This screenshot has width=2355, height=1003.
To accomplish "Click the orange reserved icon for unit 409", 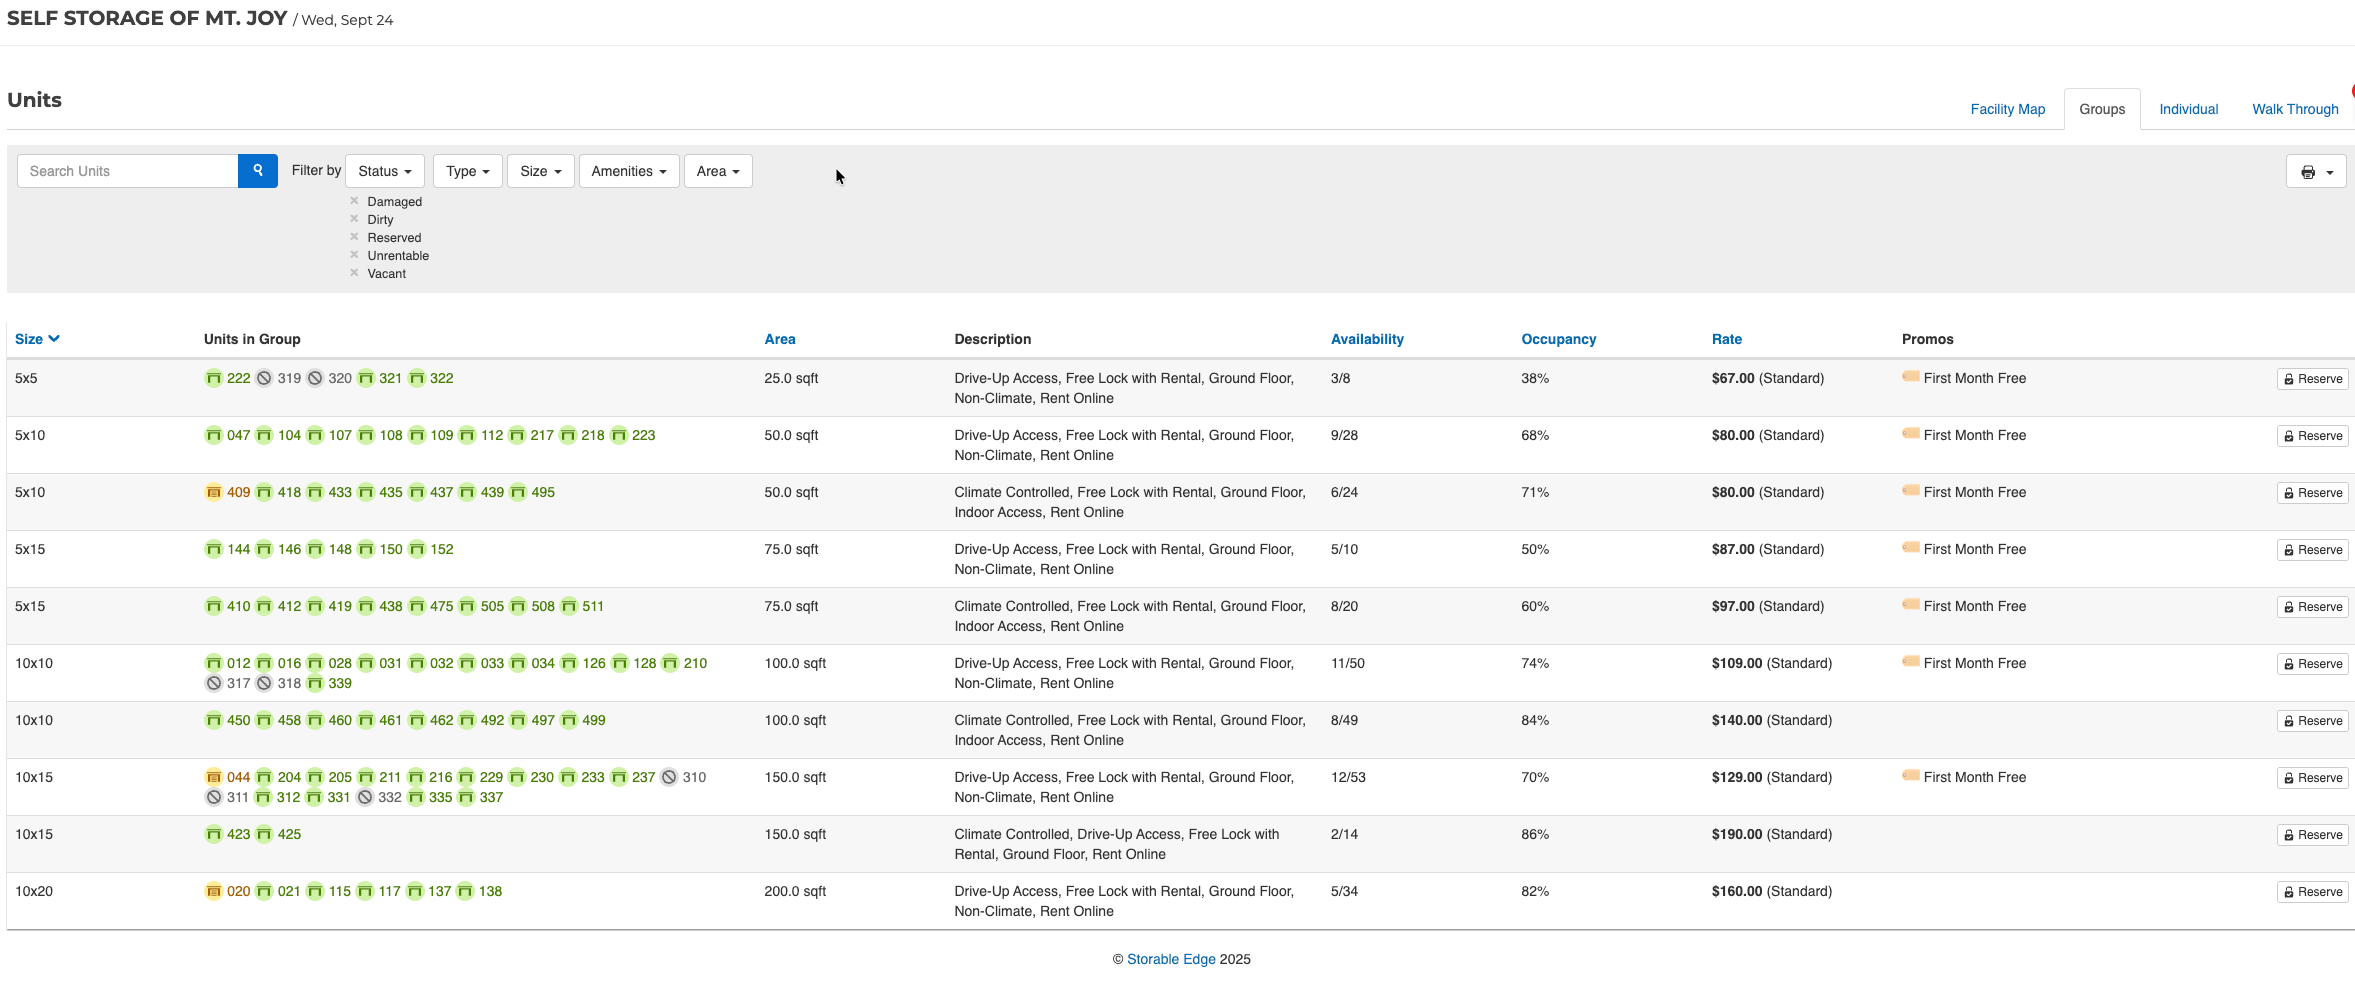I will (213, 493).
